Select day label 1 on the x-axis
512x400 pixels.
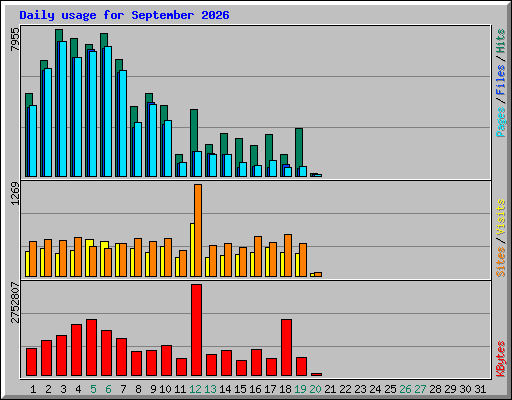tap(33, 389)
